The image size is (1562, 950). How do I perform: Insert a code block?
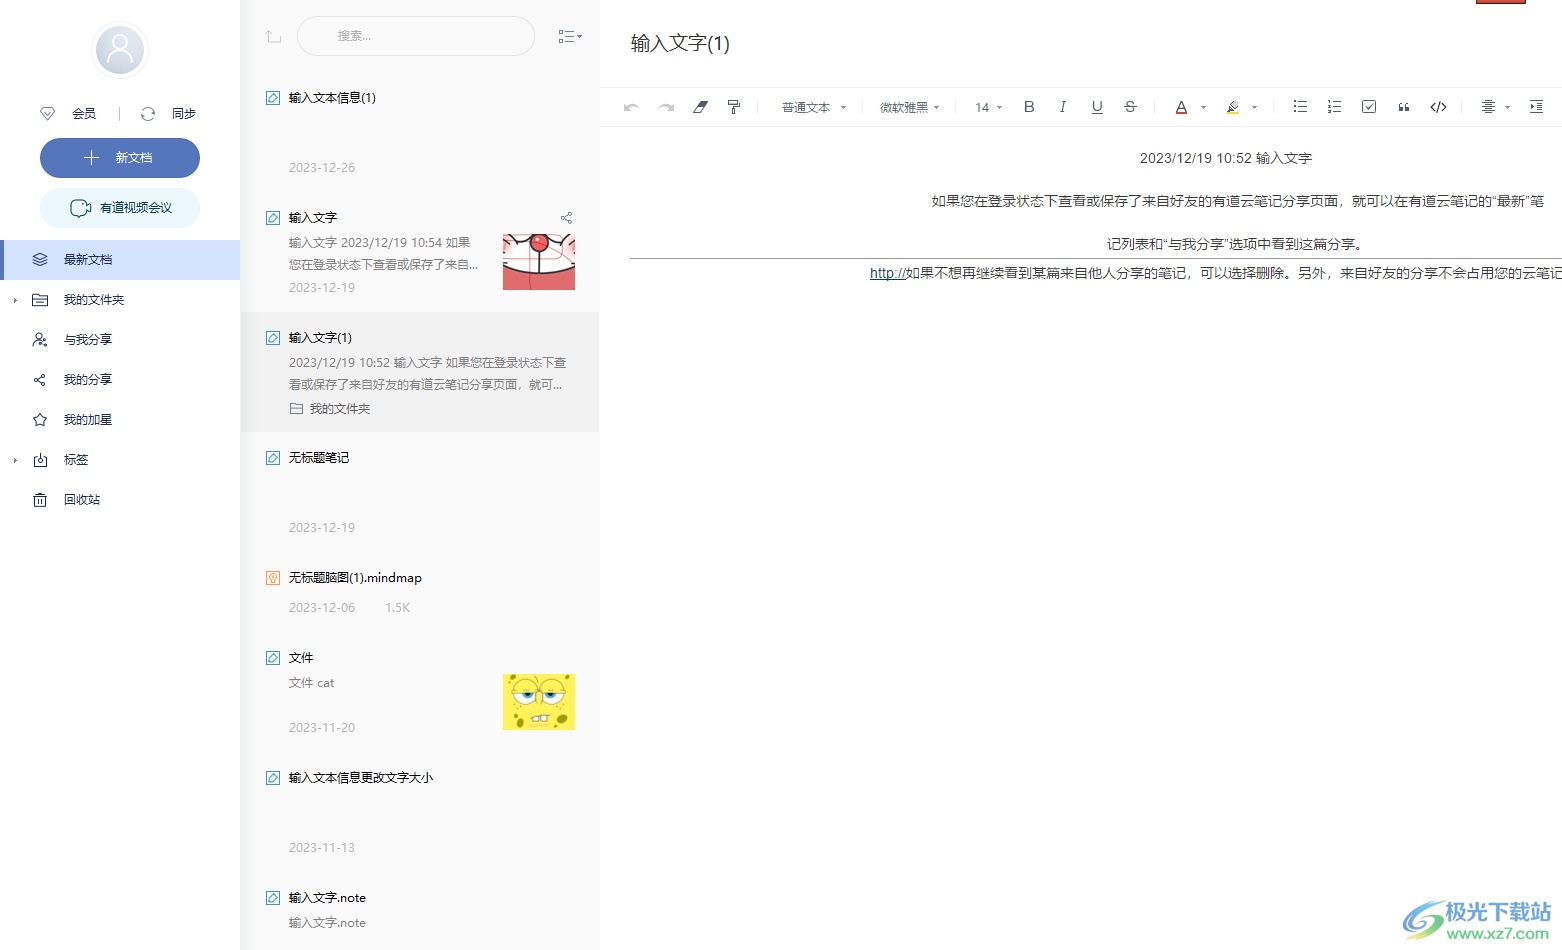1438,107
